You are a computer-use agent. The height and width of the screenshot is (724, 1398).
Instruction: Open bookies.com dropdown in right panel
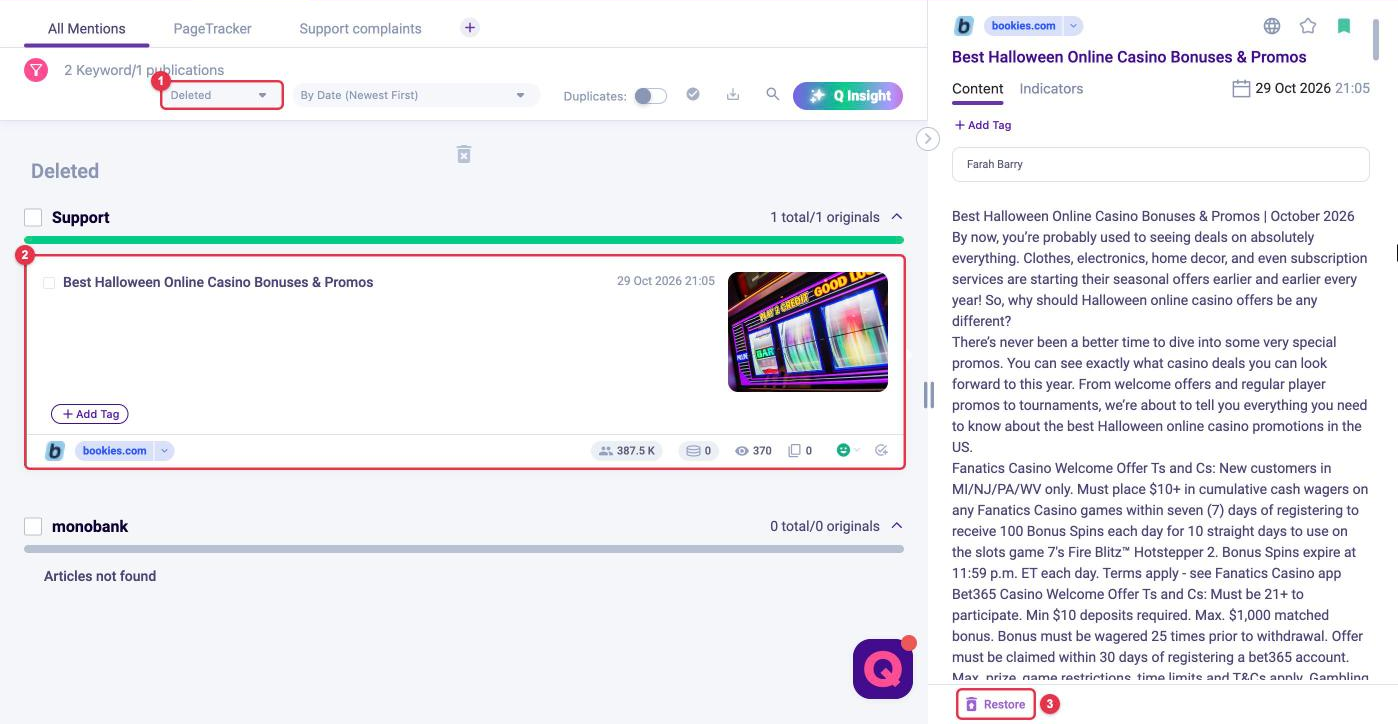point(1073,26)
